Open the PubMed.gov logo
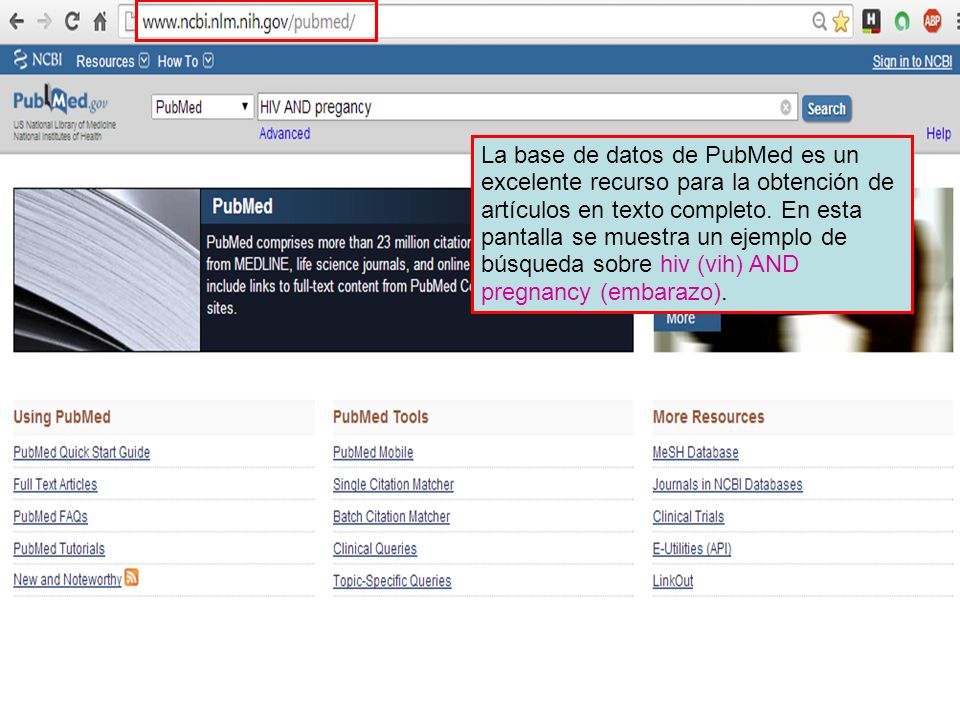Viewport: 960px width, 720px height. [61, 101]
